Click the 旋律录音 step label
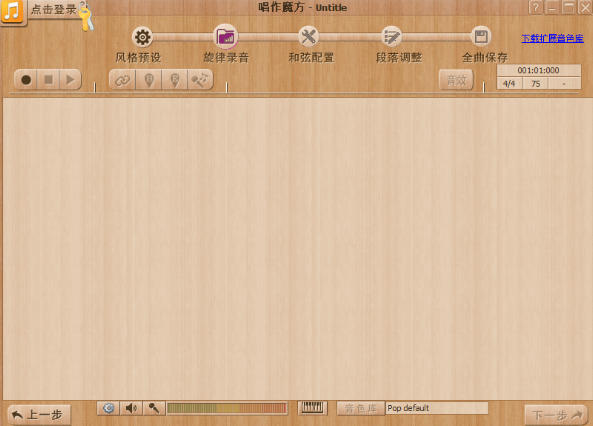The width and height of the screenshot is (593, 426). (x=226, y=58)
